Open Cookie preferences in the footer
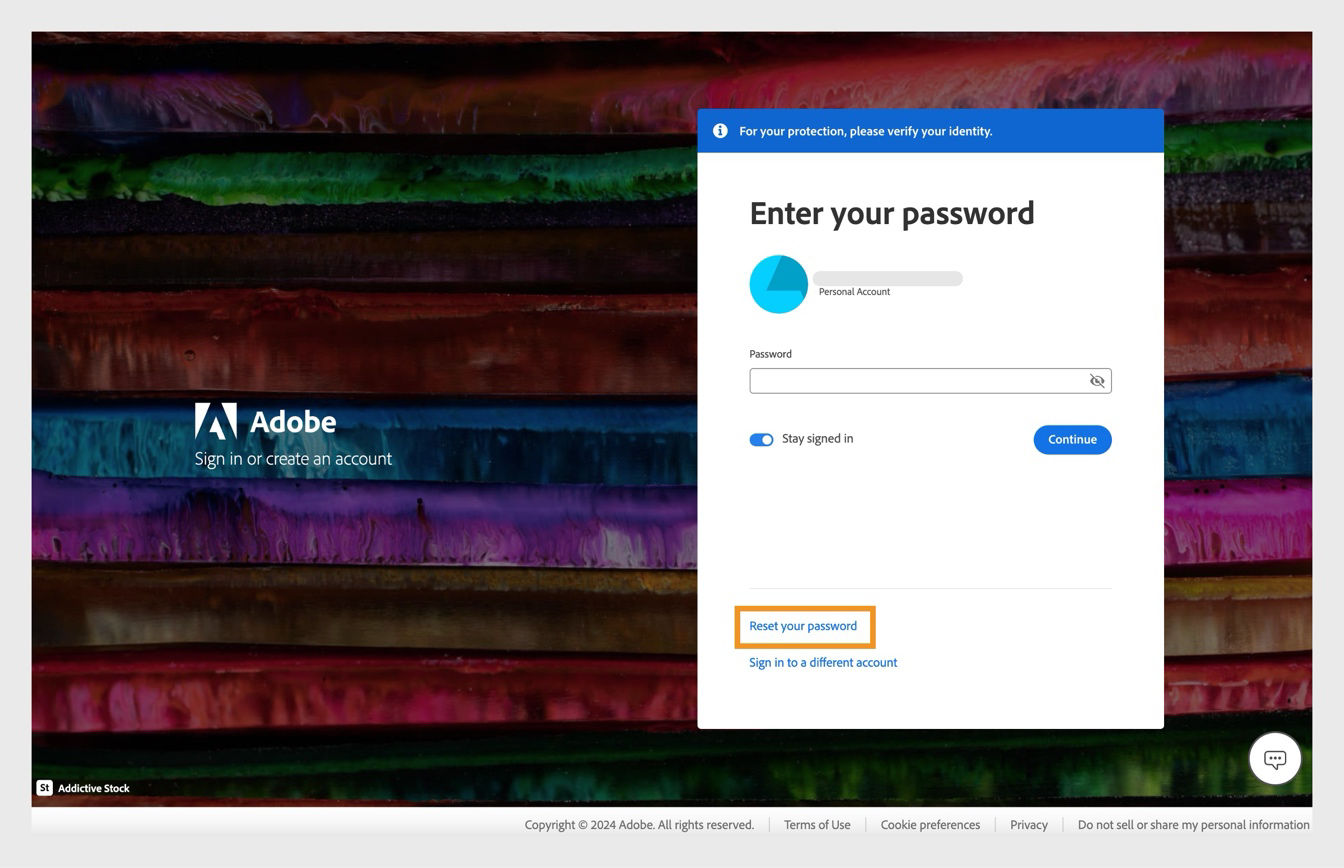The height and width of the screenshot is (868, 1344). pos(929,824)
